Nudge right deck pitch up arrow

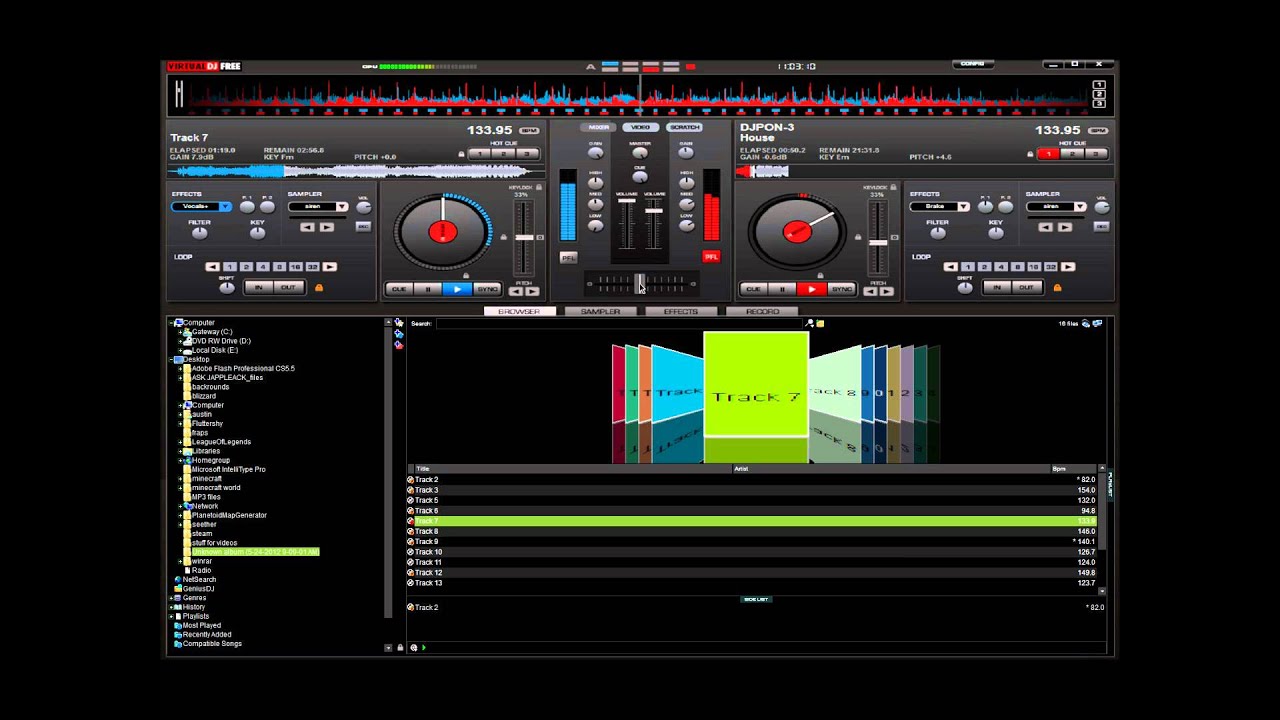tap(886, 292)
